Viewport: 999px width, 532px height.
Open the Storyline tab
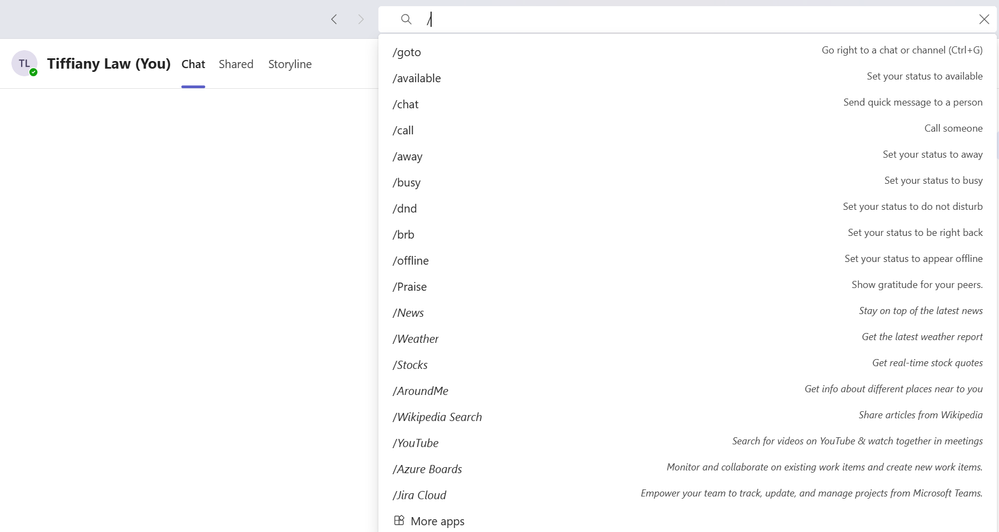(x=290, y=64)
